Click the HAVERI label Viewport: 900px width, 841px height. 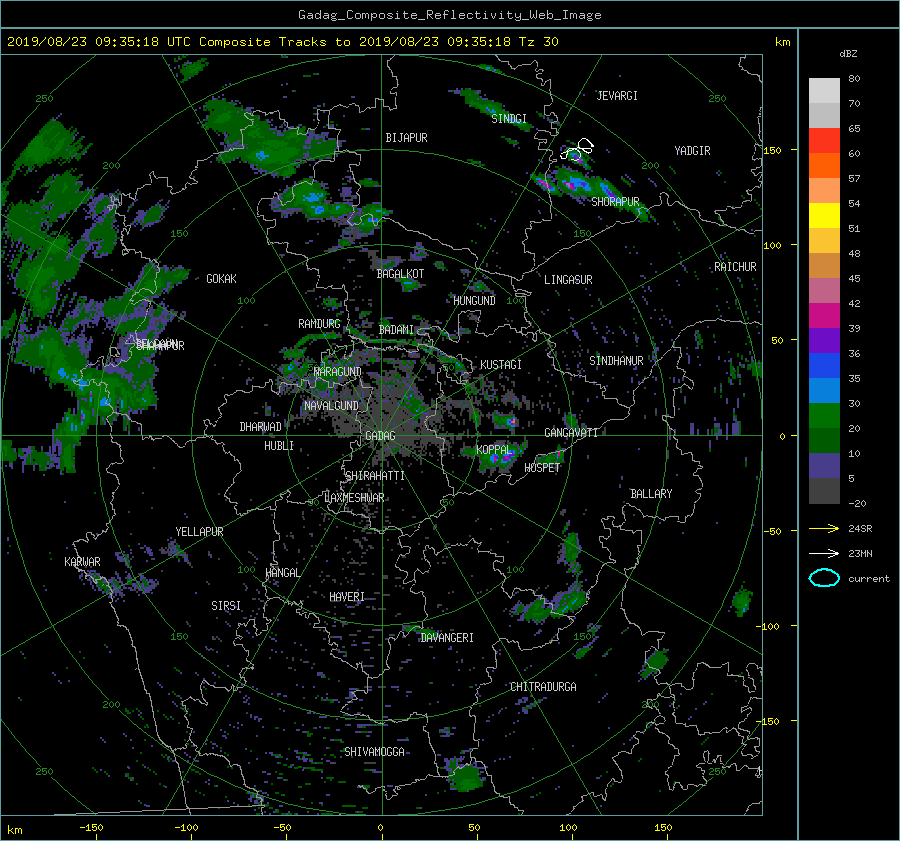pyautogui.click(x=347, y=597)
